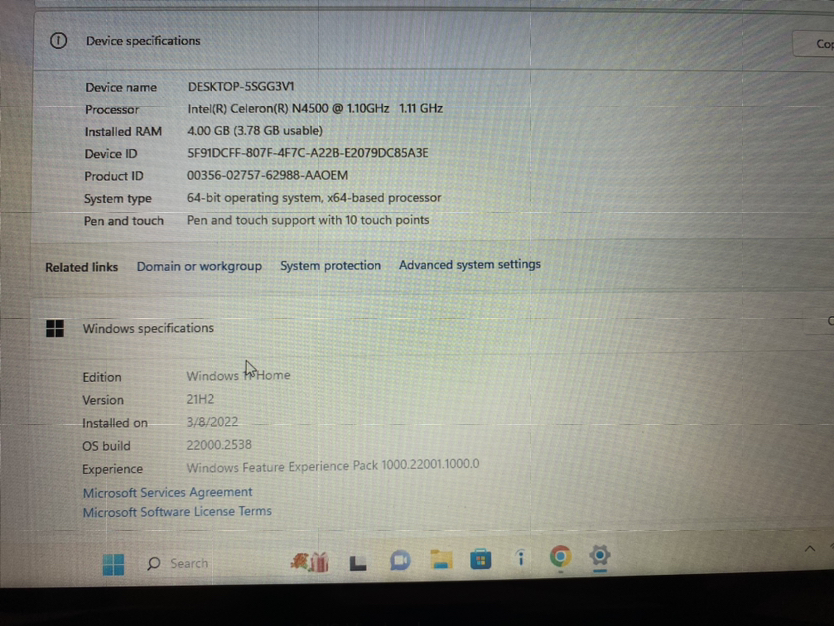Launch Google Chrome from the taskbar
Viewport: 834px width, 626px height.
point(560,557)
